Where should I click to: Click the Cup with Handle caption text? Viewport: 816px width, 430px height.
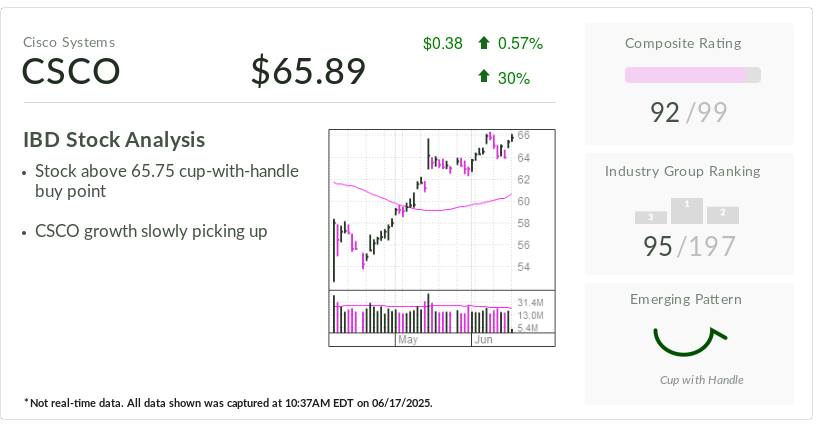(701, 380)
